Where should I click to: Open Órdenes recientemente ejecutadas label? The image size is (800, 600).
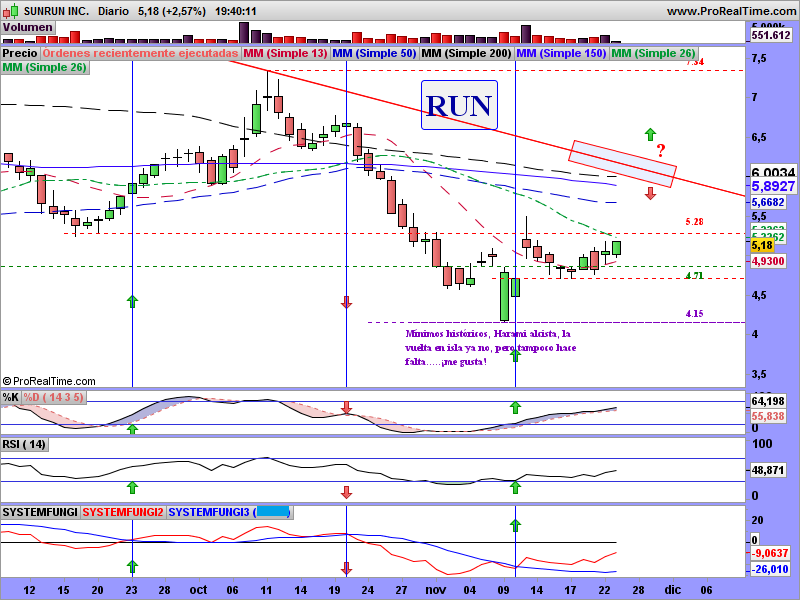140,53
